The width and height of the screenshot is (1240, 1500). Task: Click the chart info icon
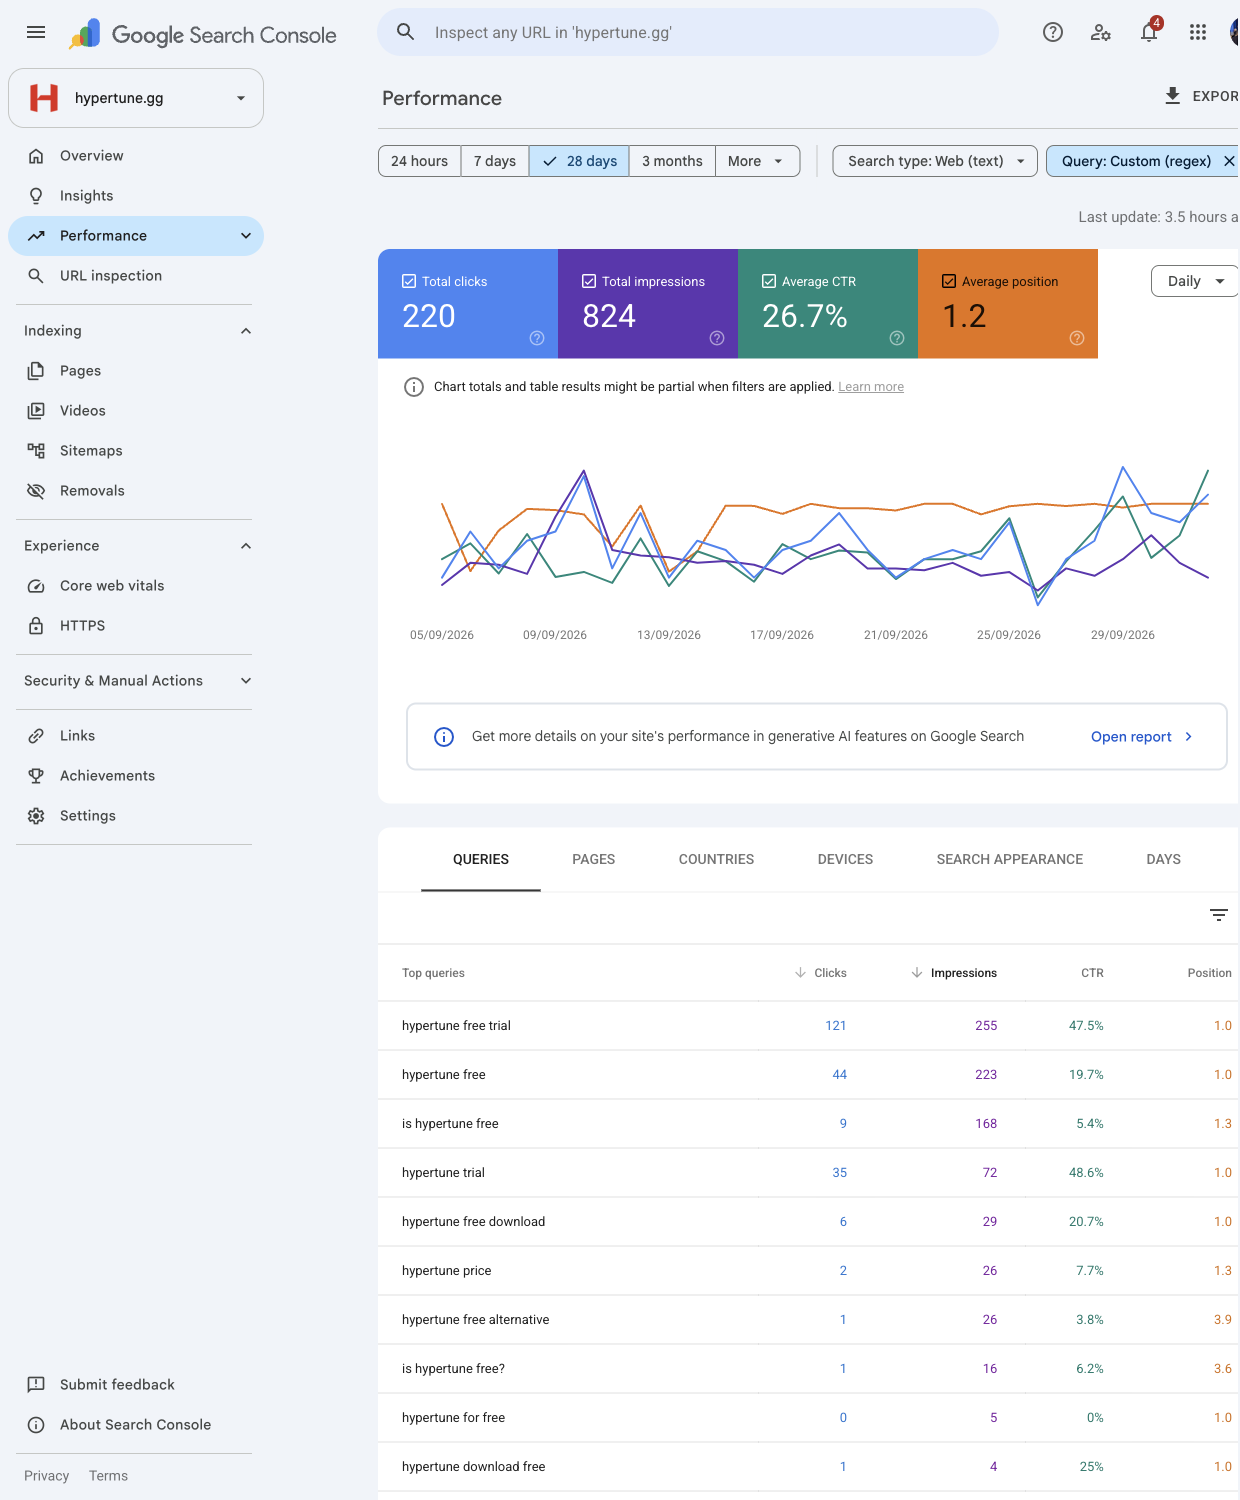414,387
